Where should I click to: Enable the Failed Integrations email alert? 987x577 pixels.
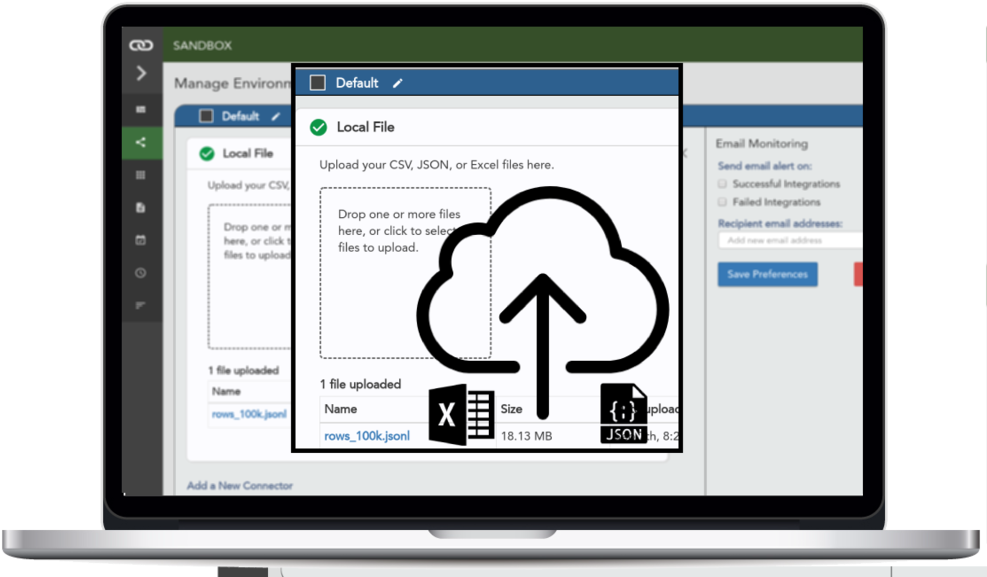(x=723, y=202)
